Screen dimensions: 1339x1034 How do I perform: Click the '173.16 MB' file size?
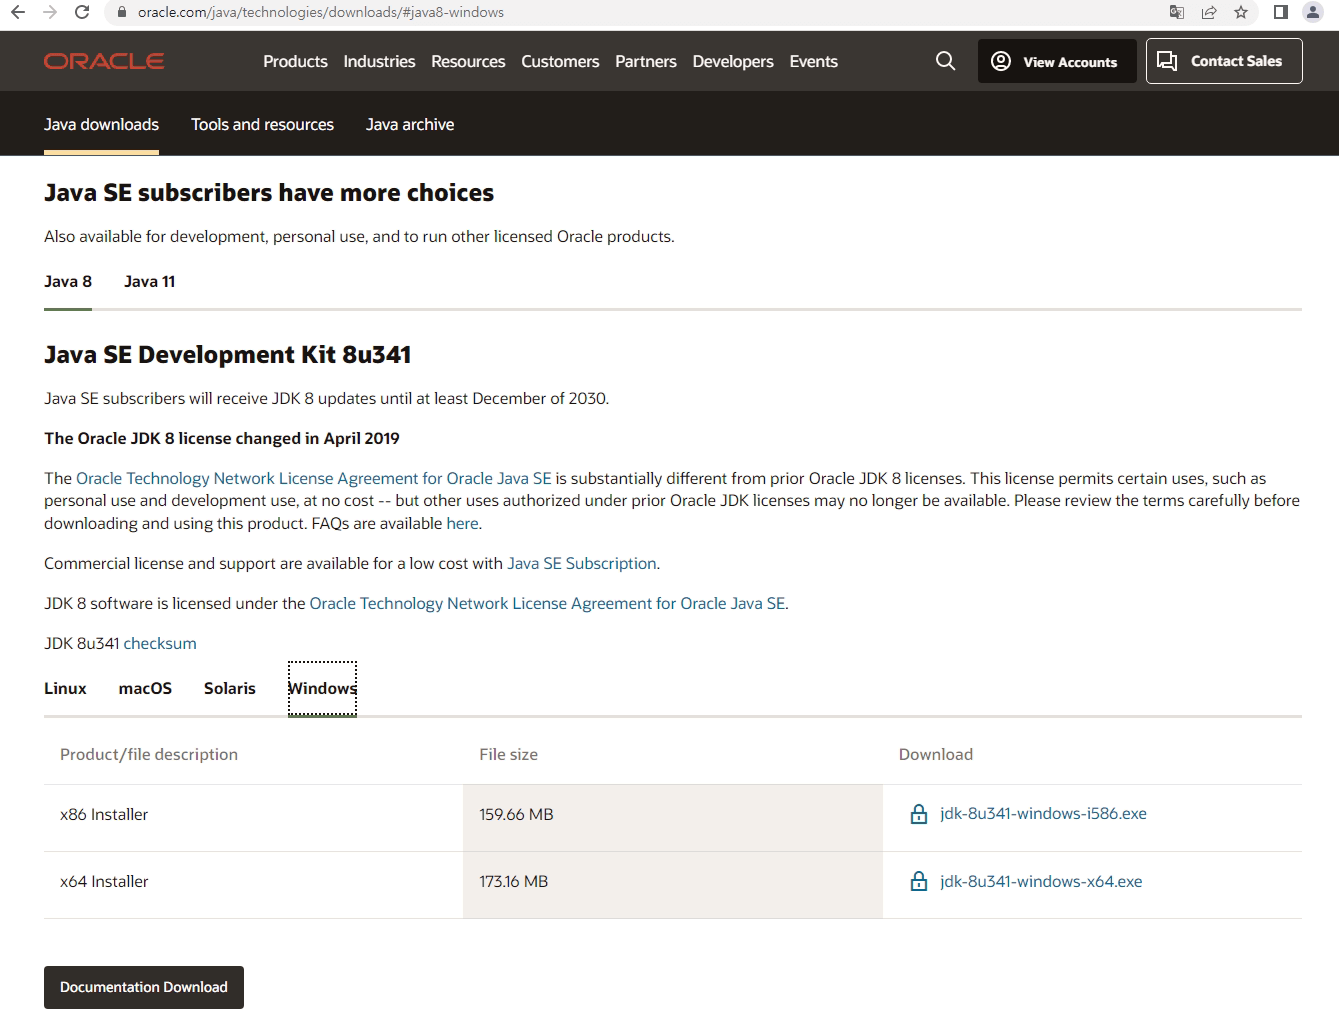click(x=514, y=881)
